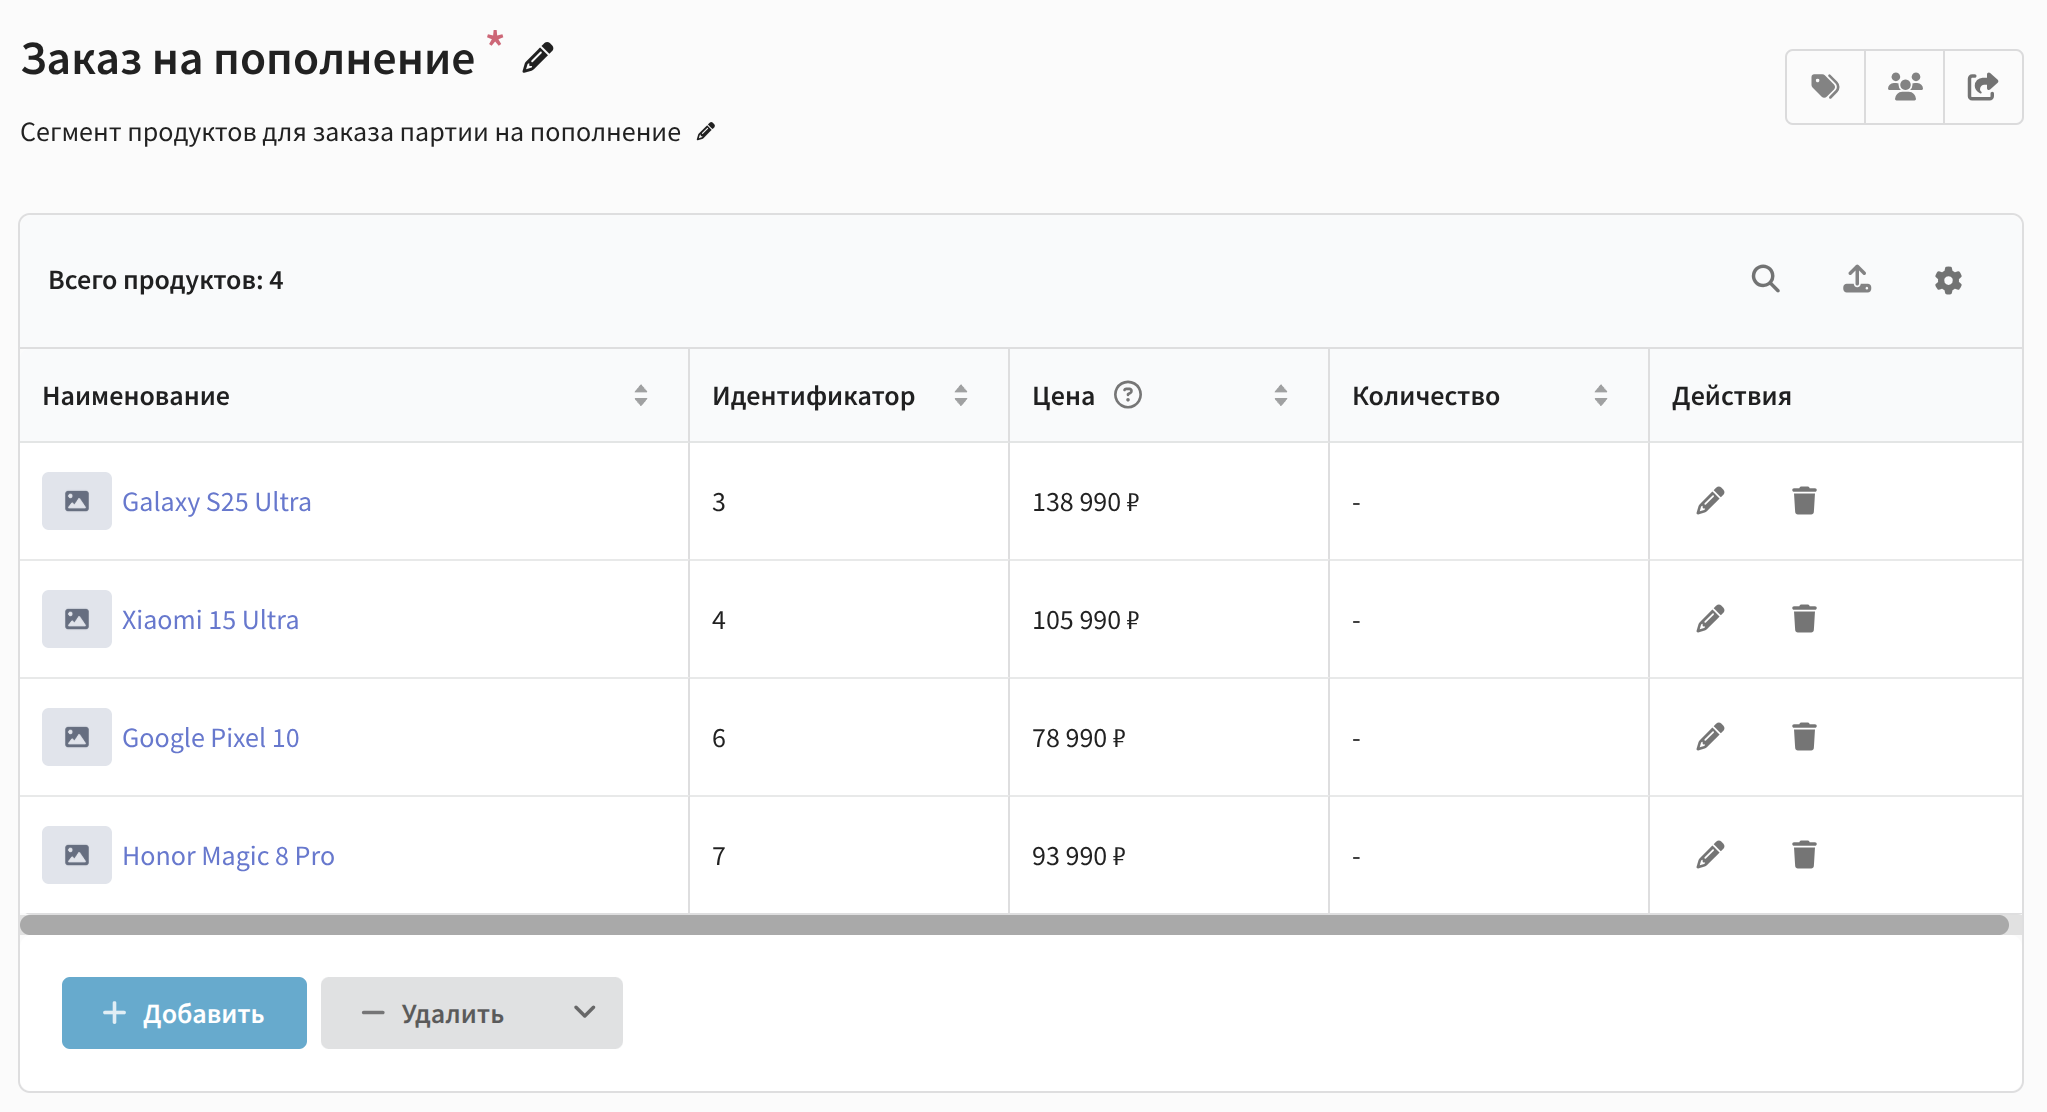Open the tags icon button

[x=1825, y=87]
